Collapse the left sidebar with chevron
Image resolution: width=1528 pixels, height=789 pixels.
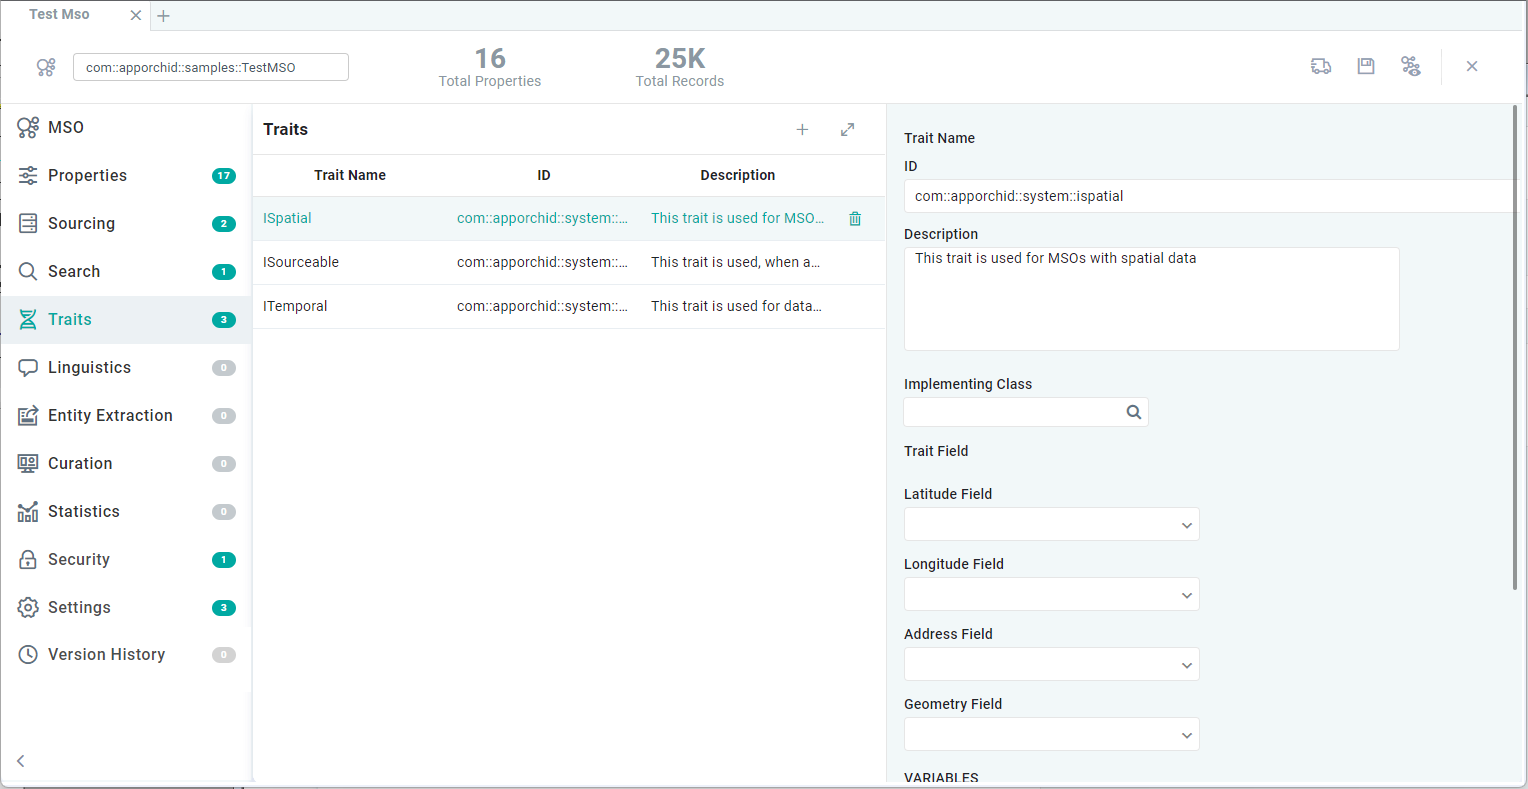[x=21, y=761]
